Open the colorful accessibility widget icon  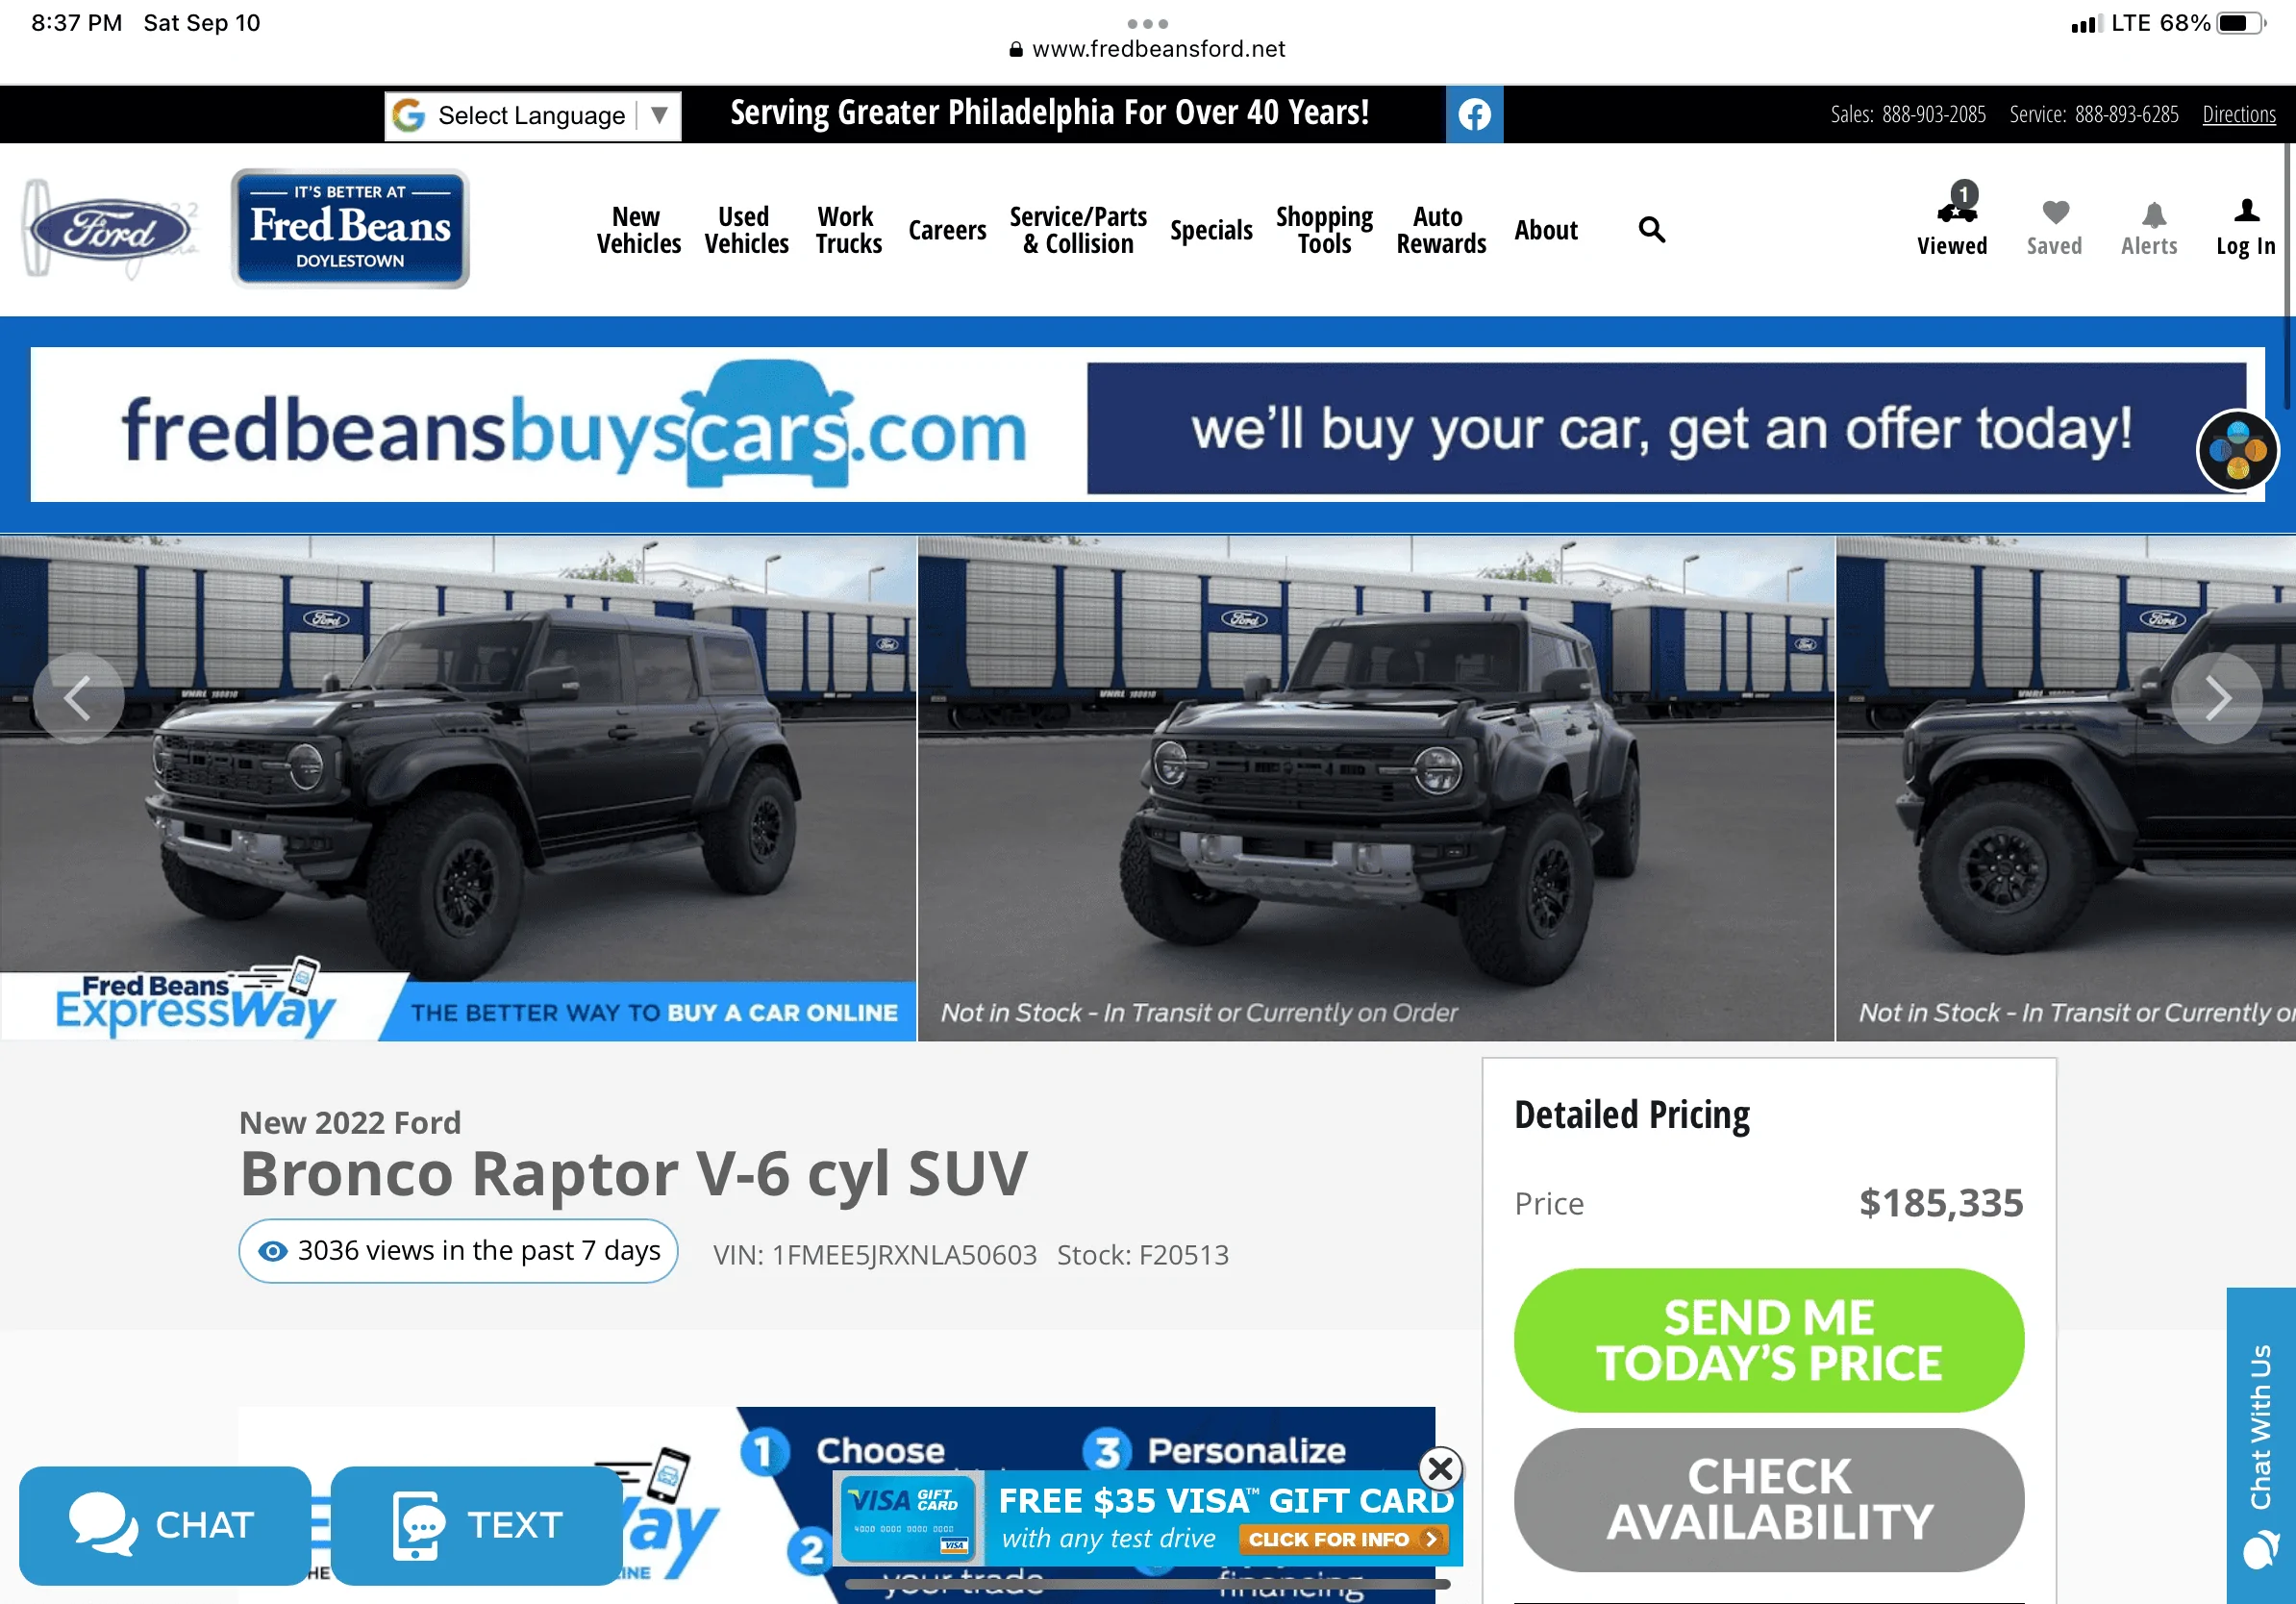click(x=2238, y=450)
